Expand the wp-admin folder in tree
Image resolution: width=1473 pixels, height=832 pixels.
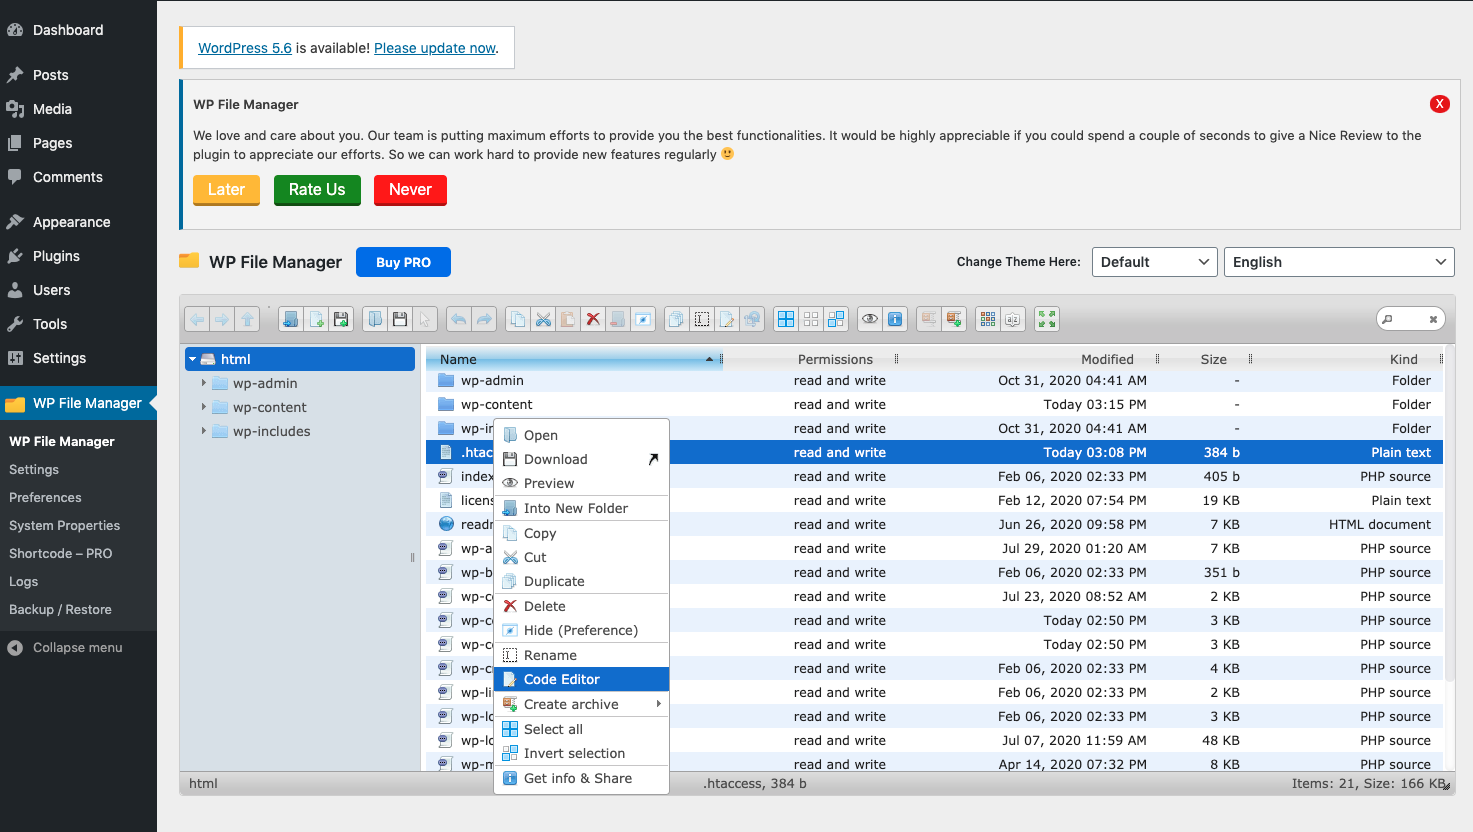(x=204, y=383)
